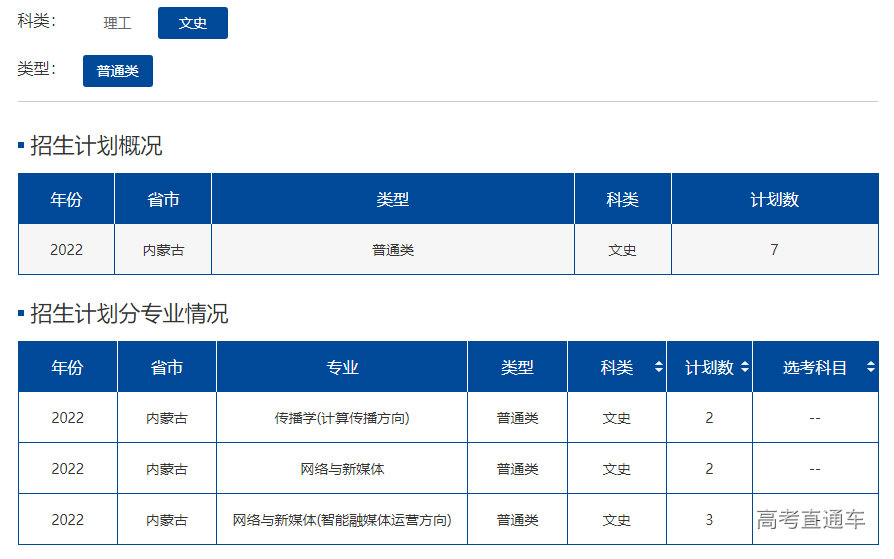Select the plain 网络与新媒体 major row
Viewport: 894px width, 559px height.
click(342, 469)
